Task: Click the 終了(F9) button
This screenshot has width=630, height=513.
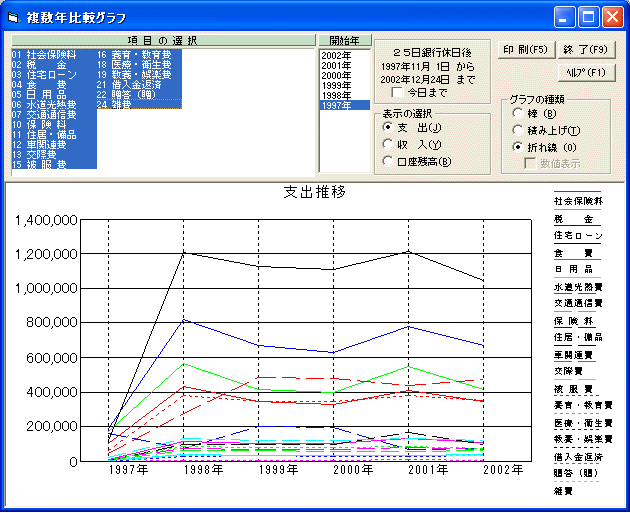Action: (586, 48)
